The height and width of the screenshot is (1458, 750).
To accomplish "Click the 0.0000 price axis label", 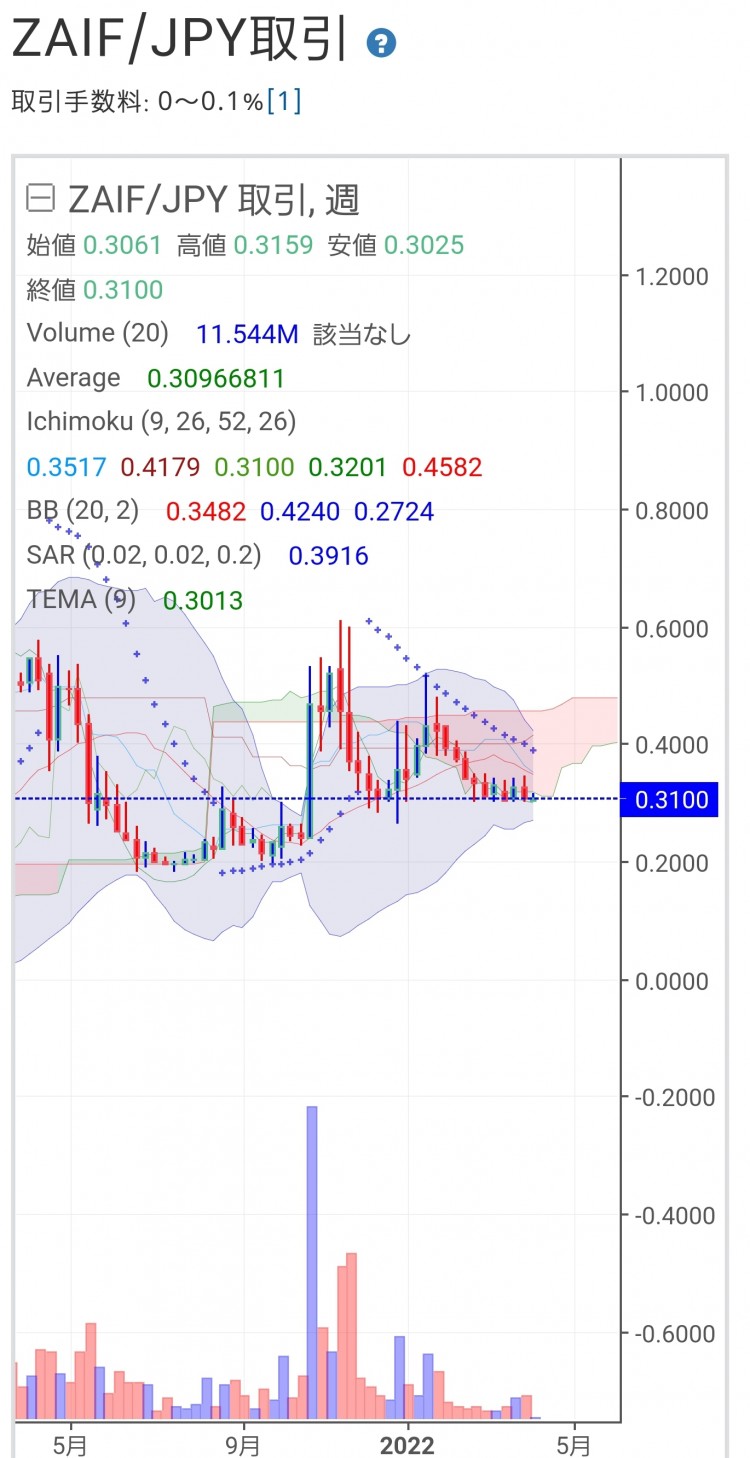I will click(673, 981).
